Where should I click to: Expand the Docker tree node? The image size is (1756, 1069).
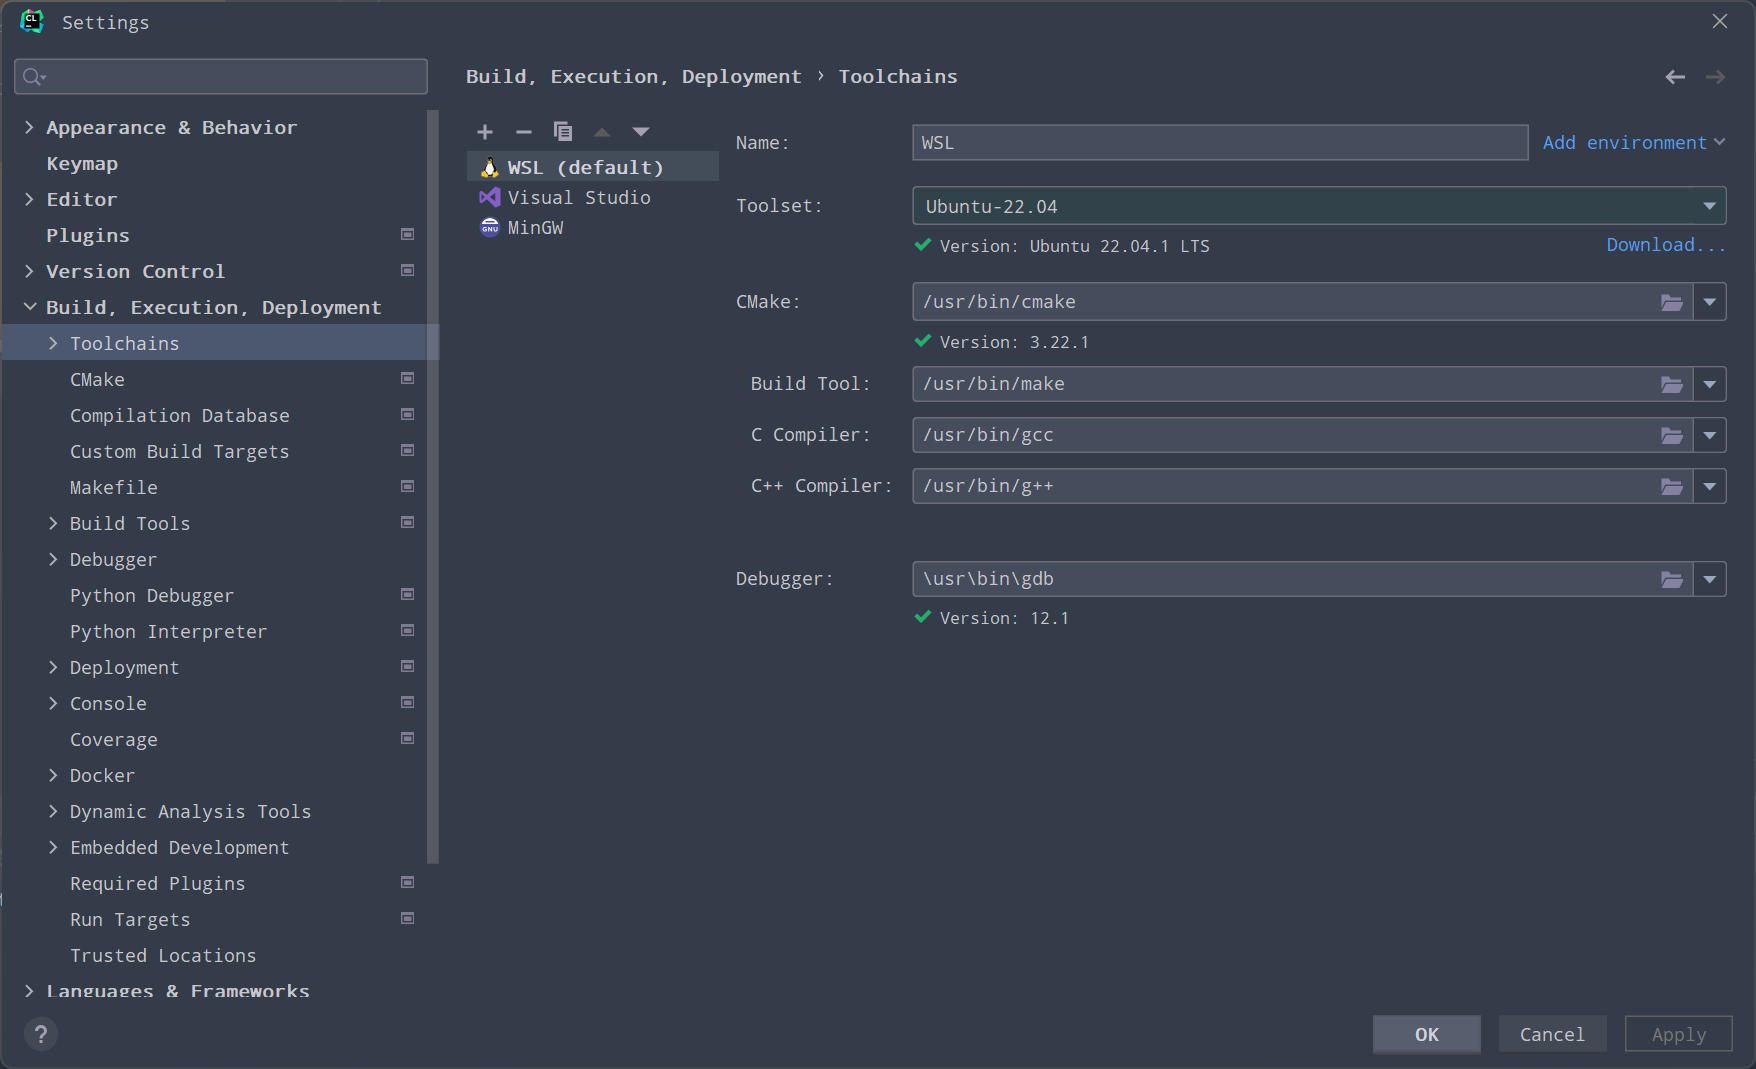(53, 775)
